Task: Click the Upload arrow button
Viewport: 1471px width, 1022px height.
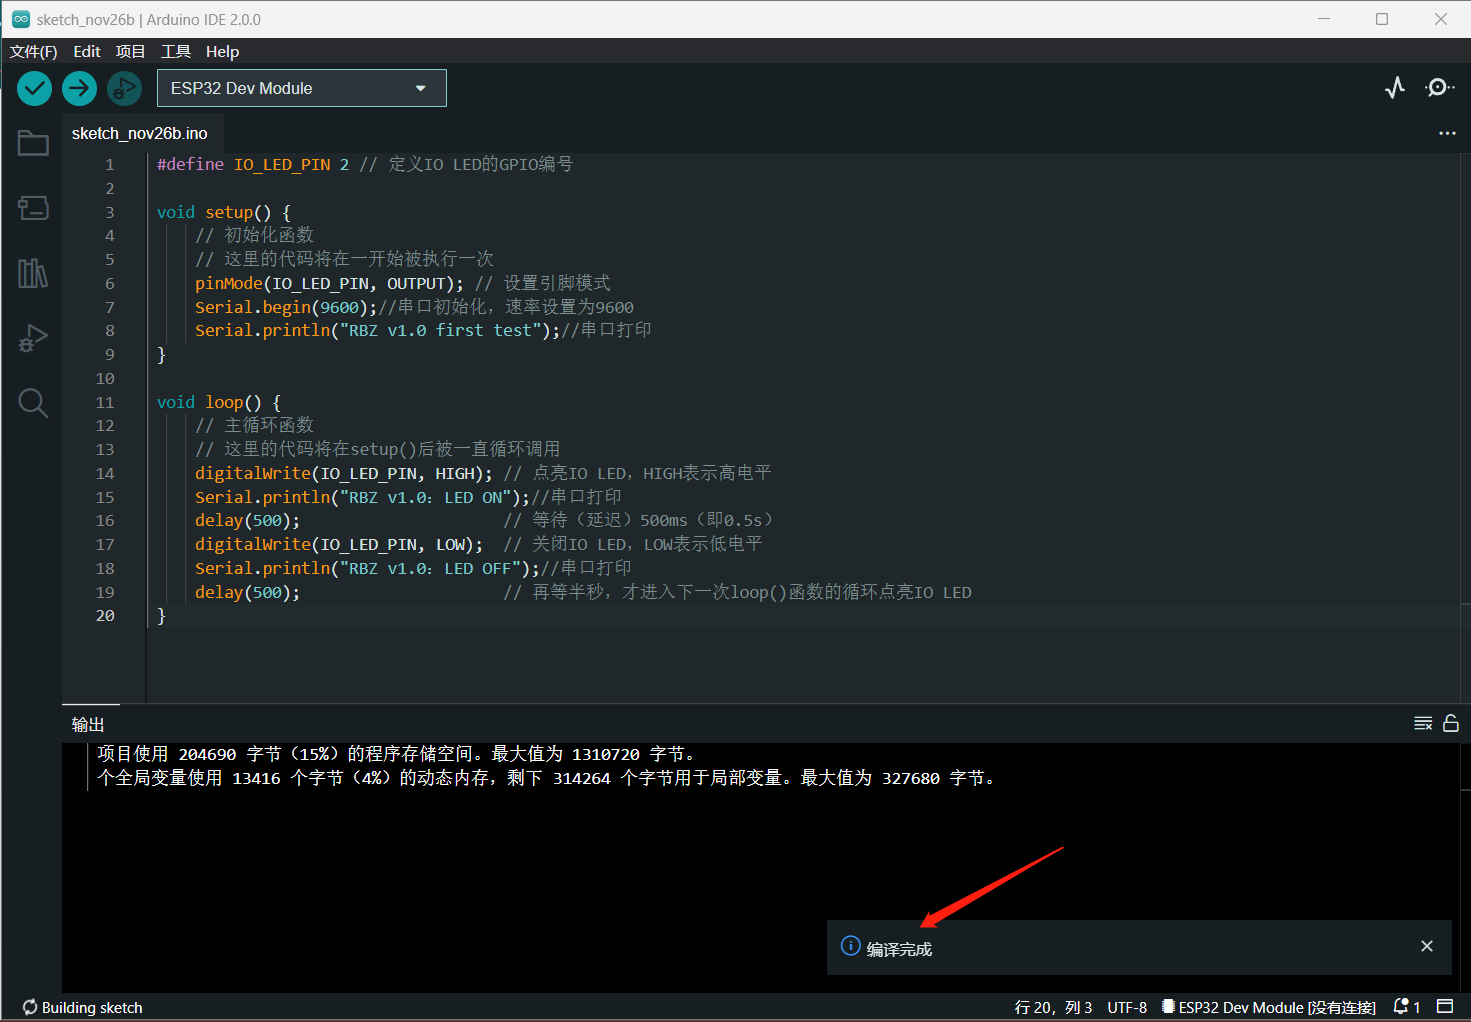Action: click(79, 88)
